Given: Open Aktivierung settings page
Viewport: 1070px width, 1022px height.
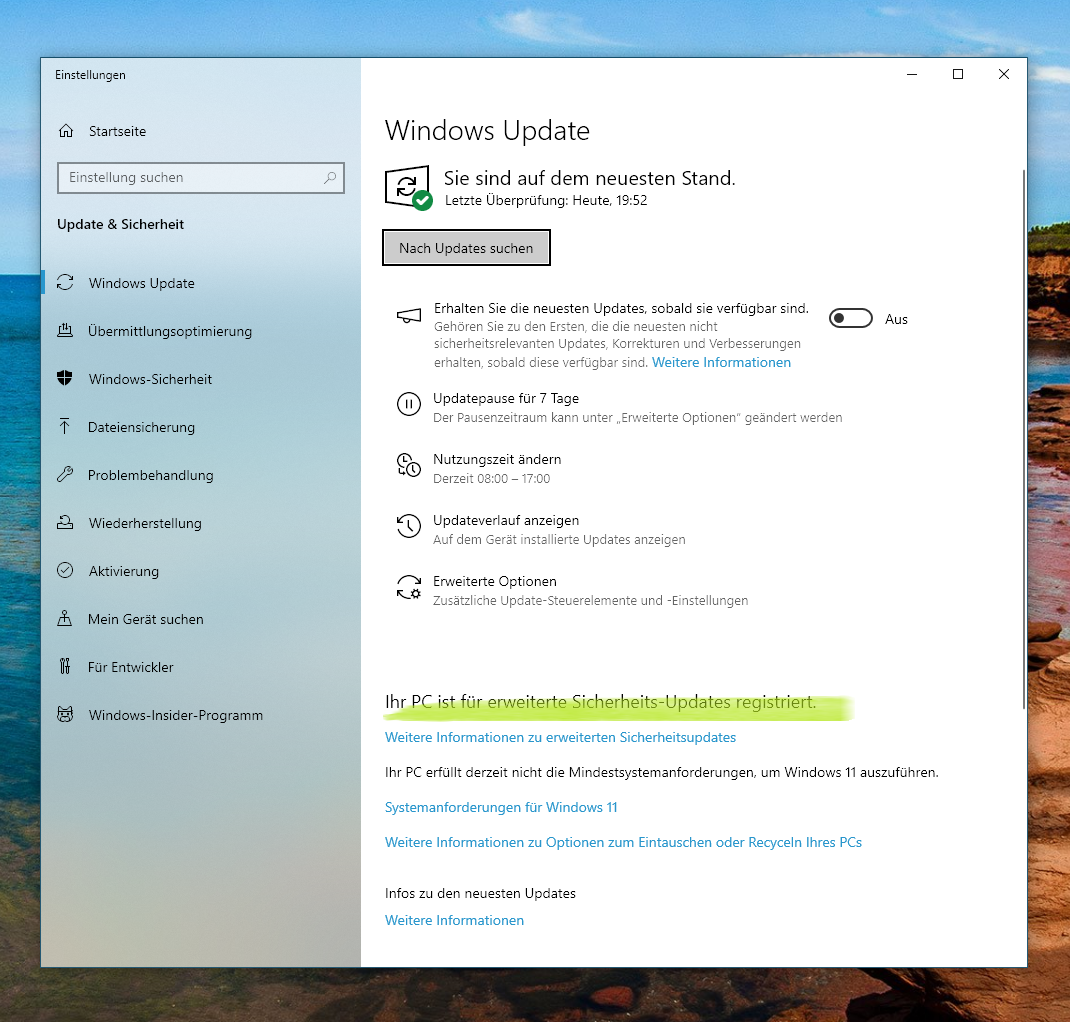Looking at the screenshot, I should pyautogui.click(x=201, y=571).
